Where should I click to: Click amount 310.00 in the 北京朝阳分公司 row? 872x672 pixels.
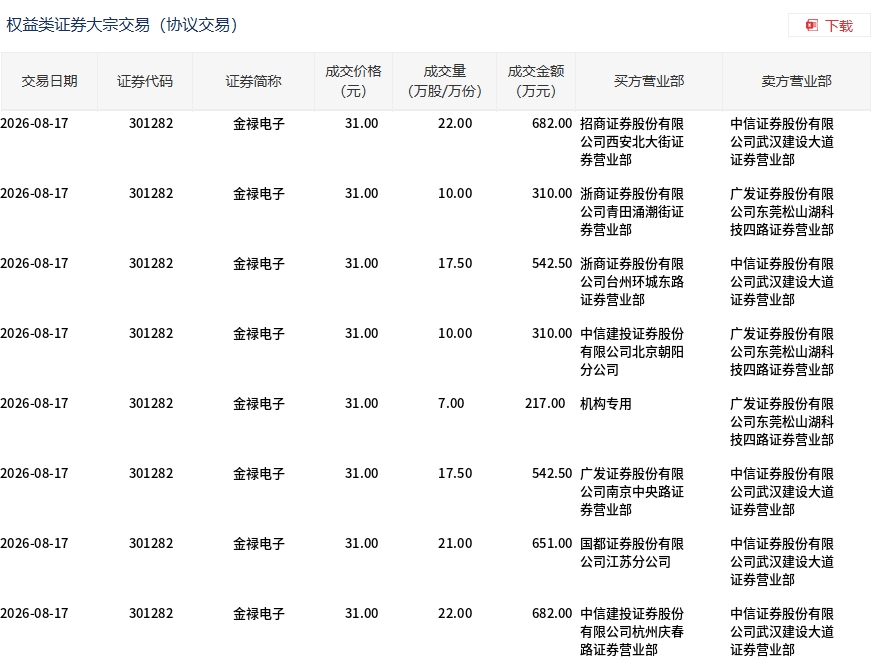click(552, 334)
